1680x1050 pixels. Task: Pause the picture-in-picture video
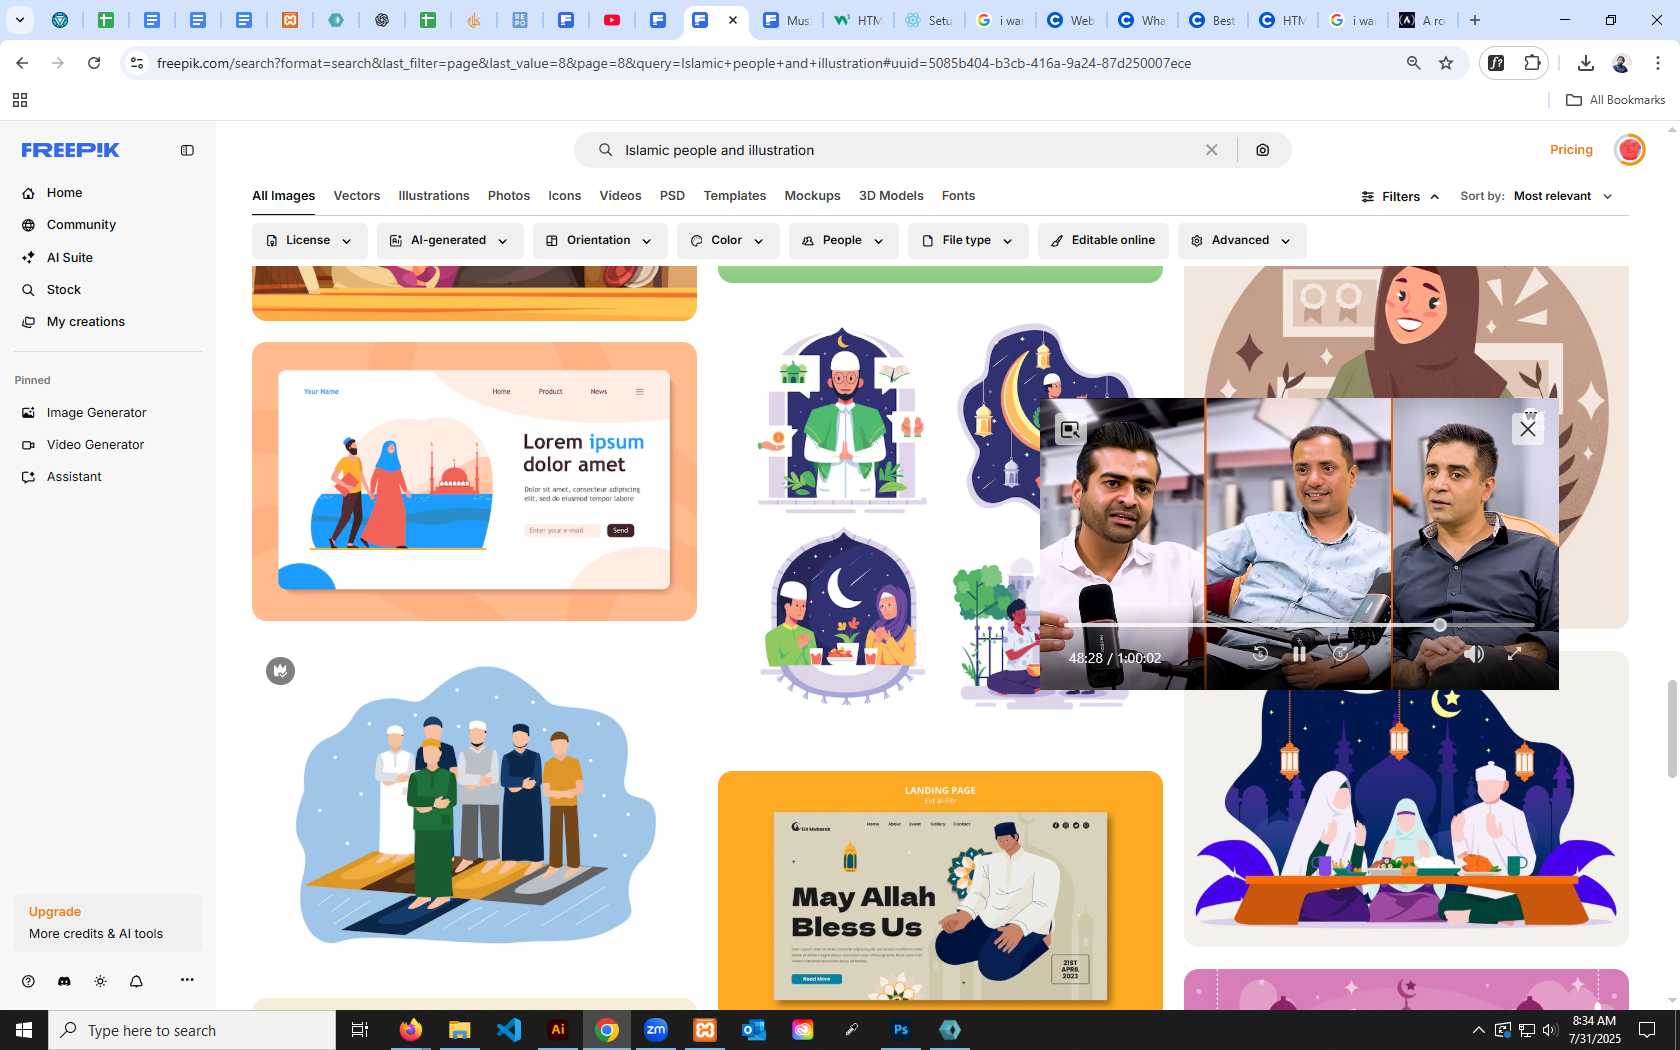tap(1299, 654)
